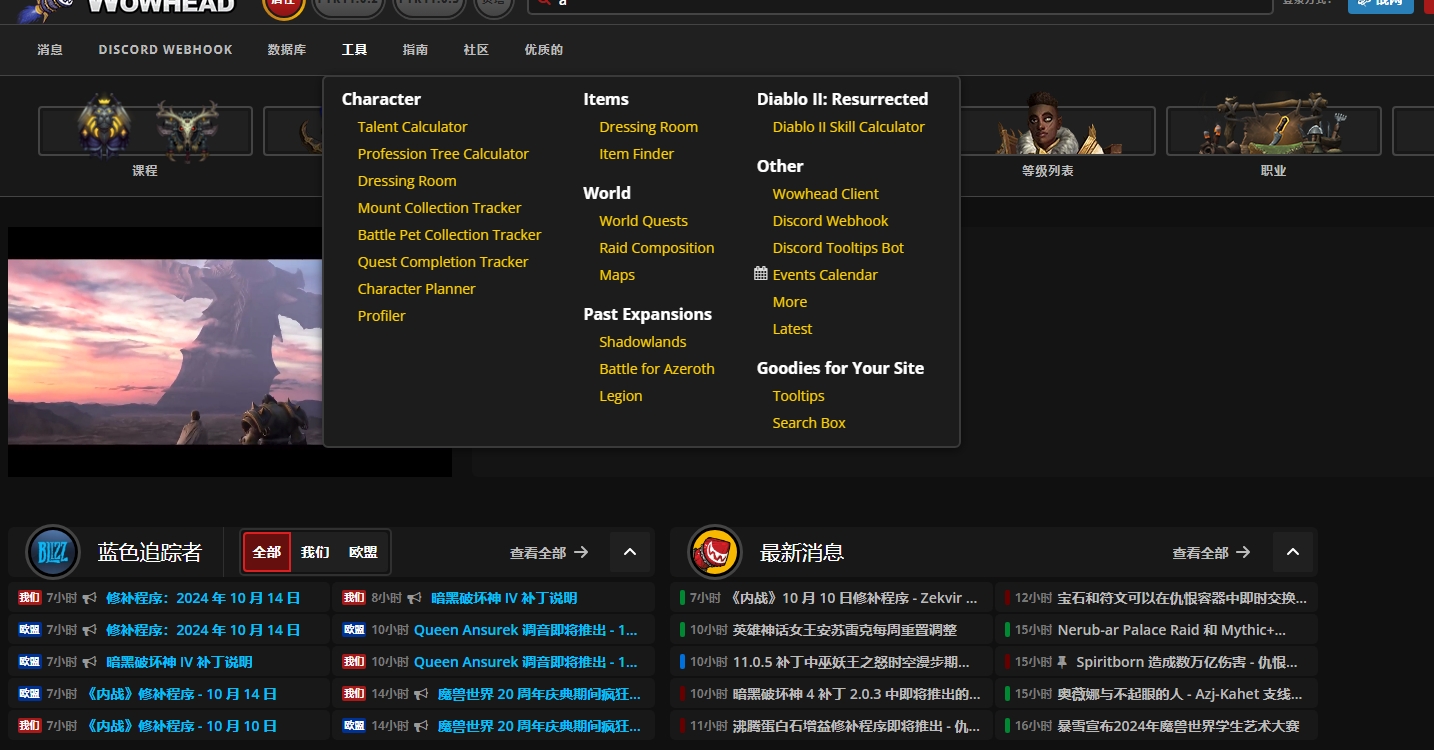Open Mount Collection Tracker
Screen dimensions: 1434x750
coord(439,208)
